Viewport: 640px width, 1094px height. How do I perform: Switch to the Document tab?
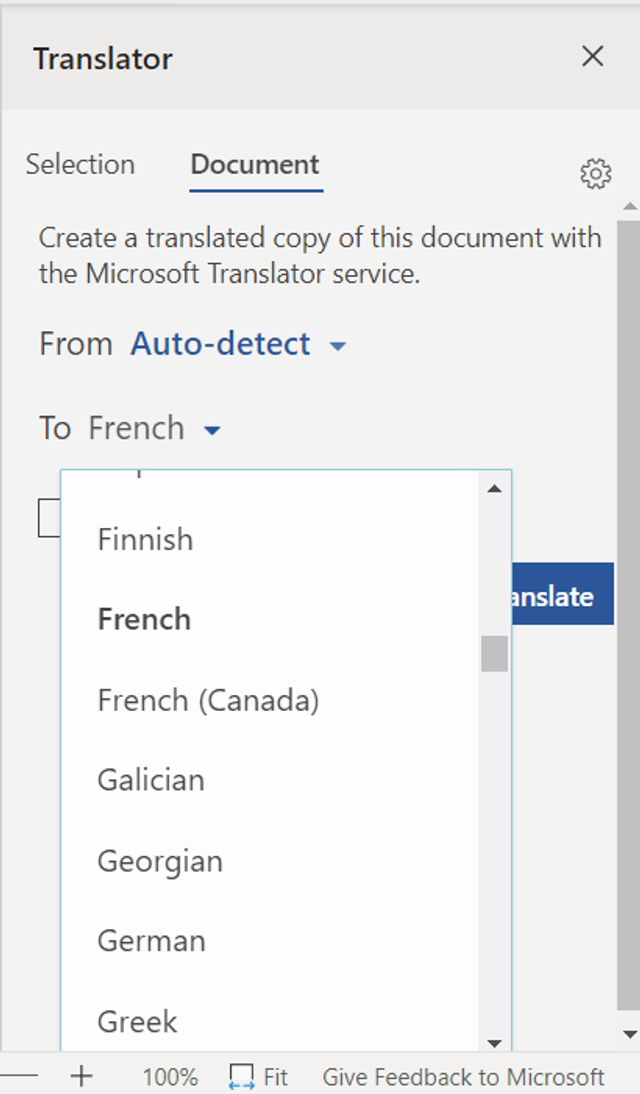coord(254,164)
